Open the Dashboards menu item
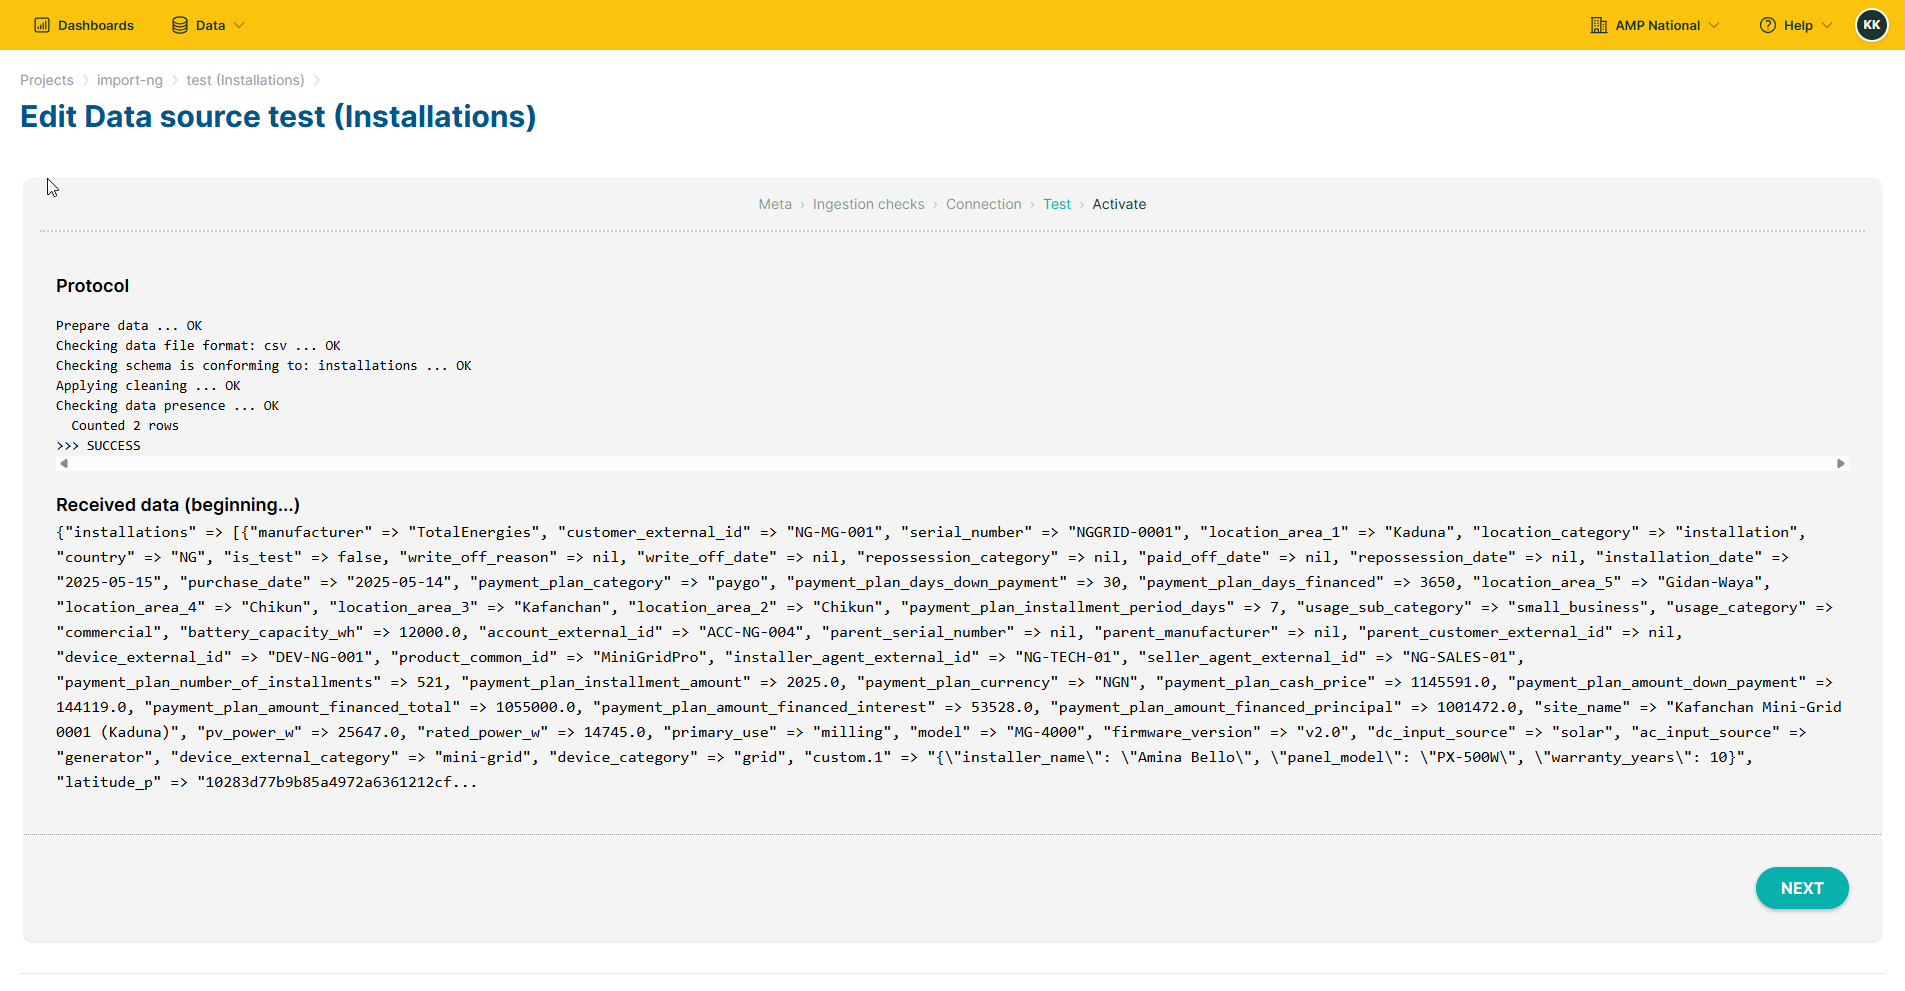 [84, 25]
